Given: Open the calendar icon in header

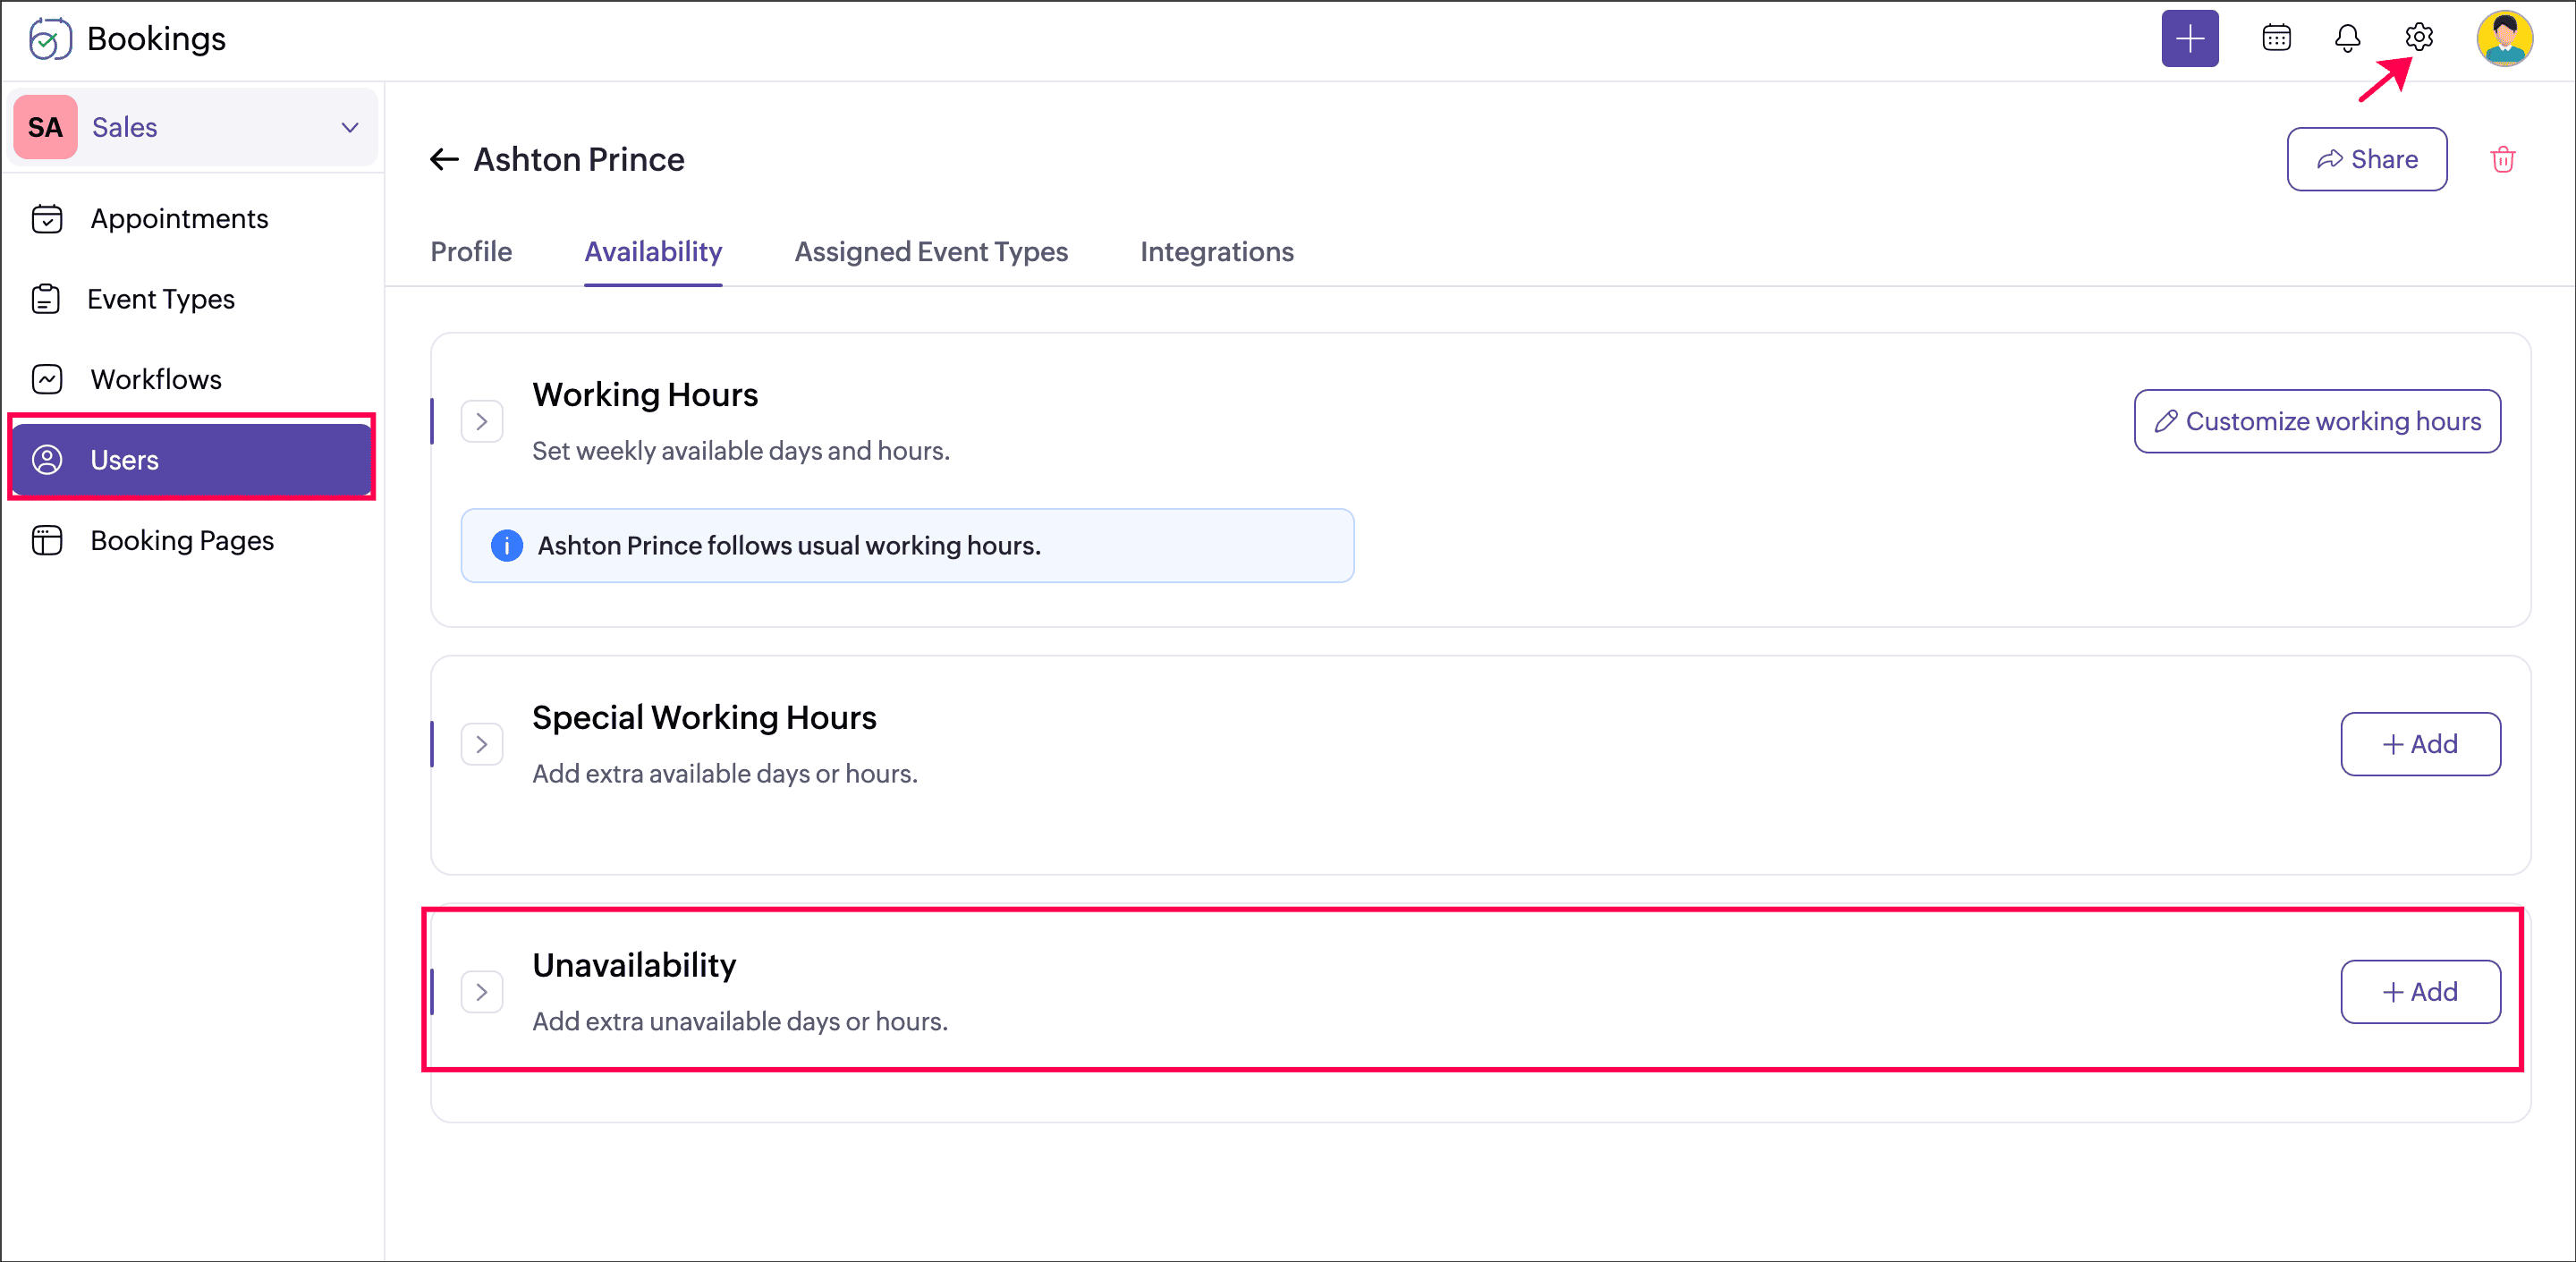Looking at the screenshot, I should coord(2276,38).
